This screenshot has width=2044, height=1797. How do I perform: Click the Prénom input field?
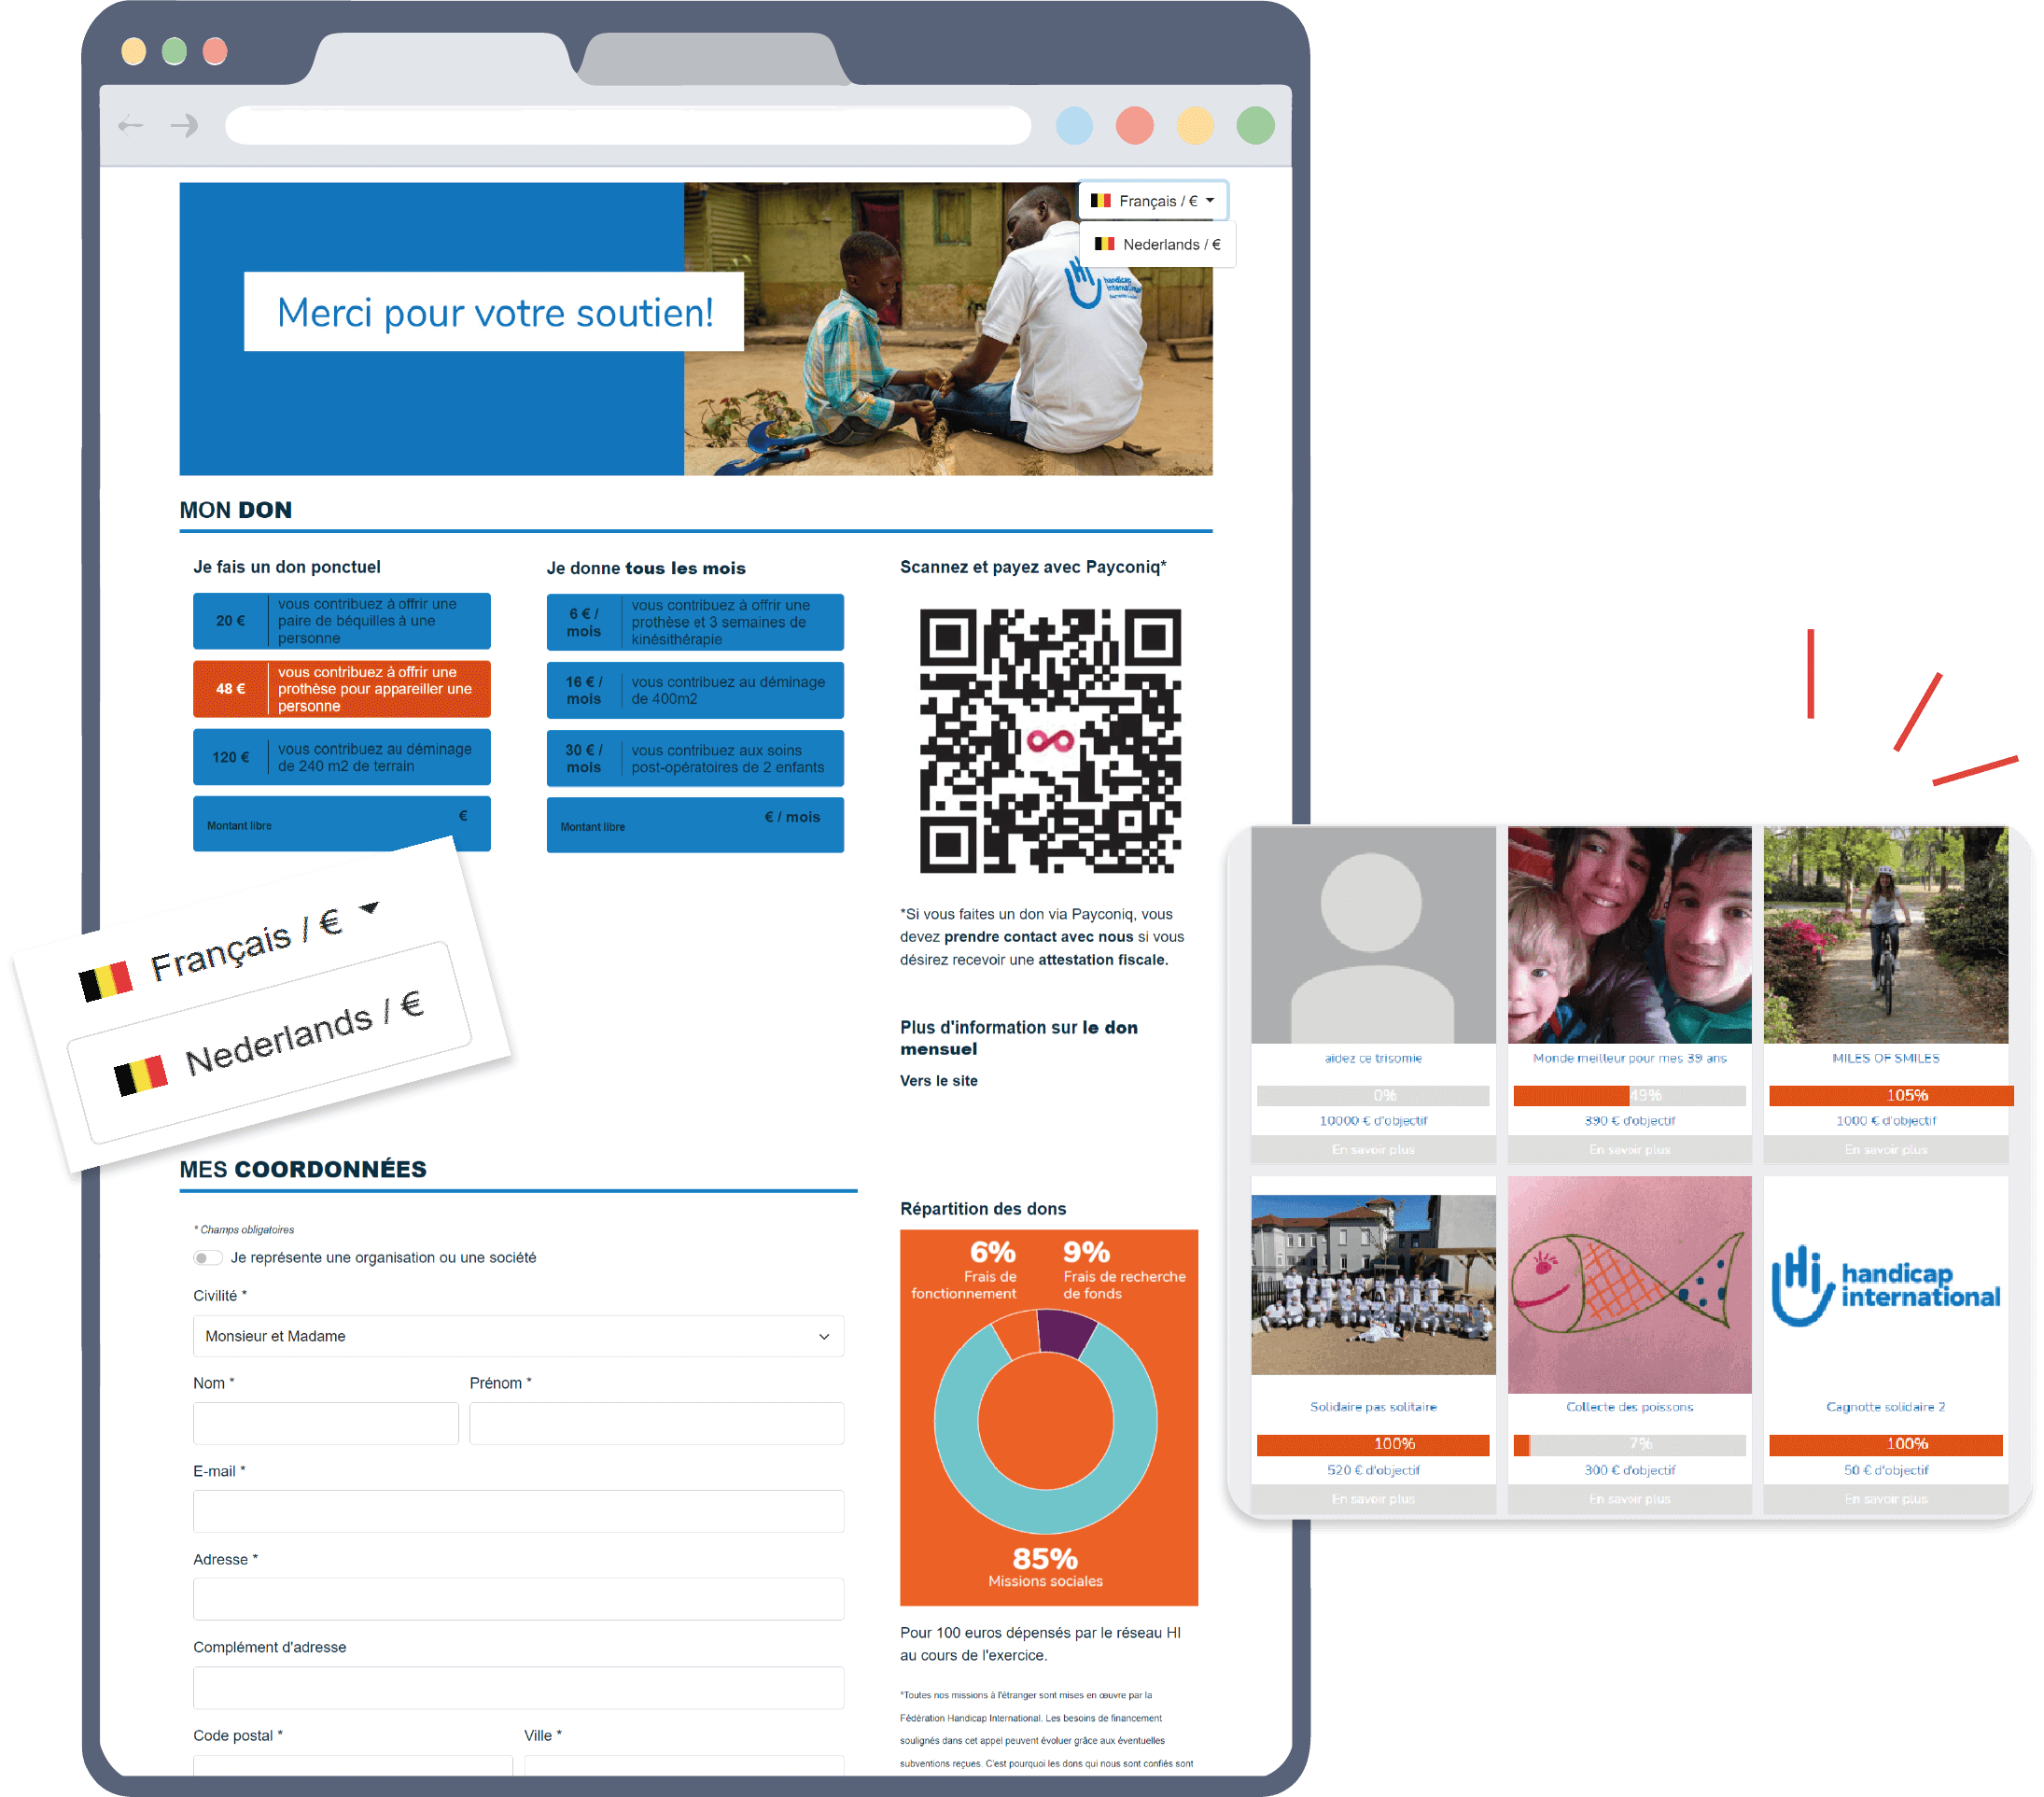pos(657,1423)
